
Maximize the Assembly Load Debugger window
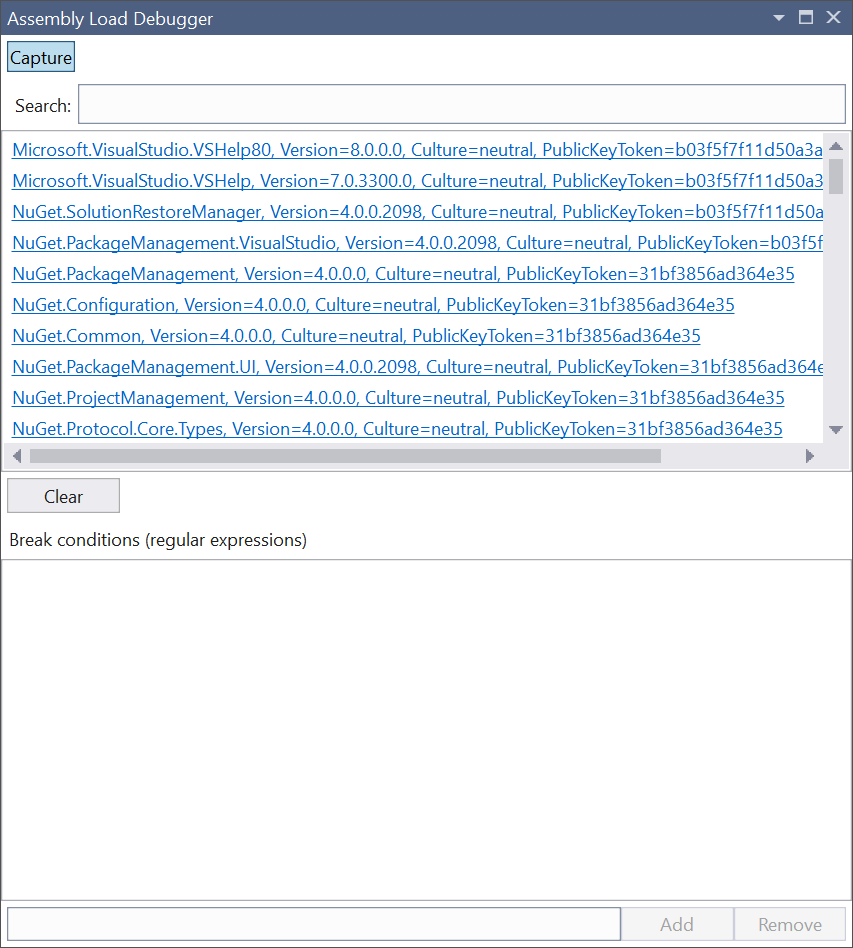point(806,18)
